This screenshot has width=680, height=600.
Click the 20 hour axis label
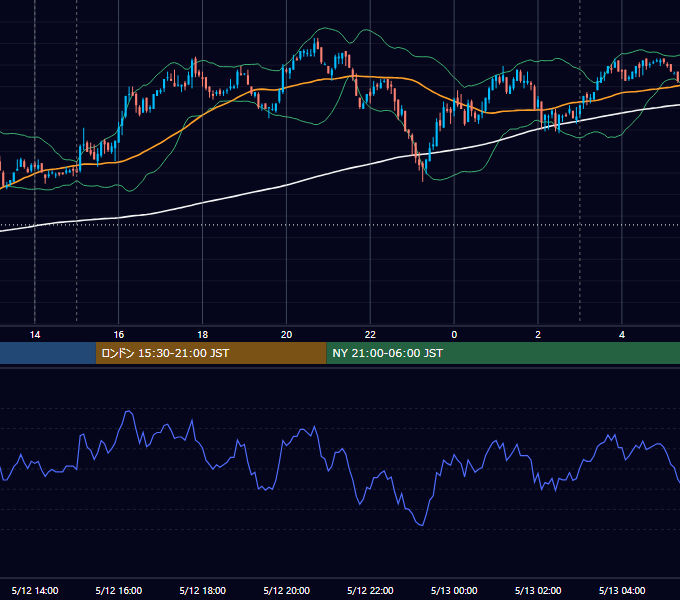286,335
